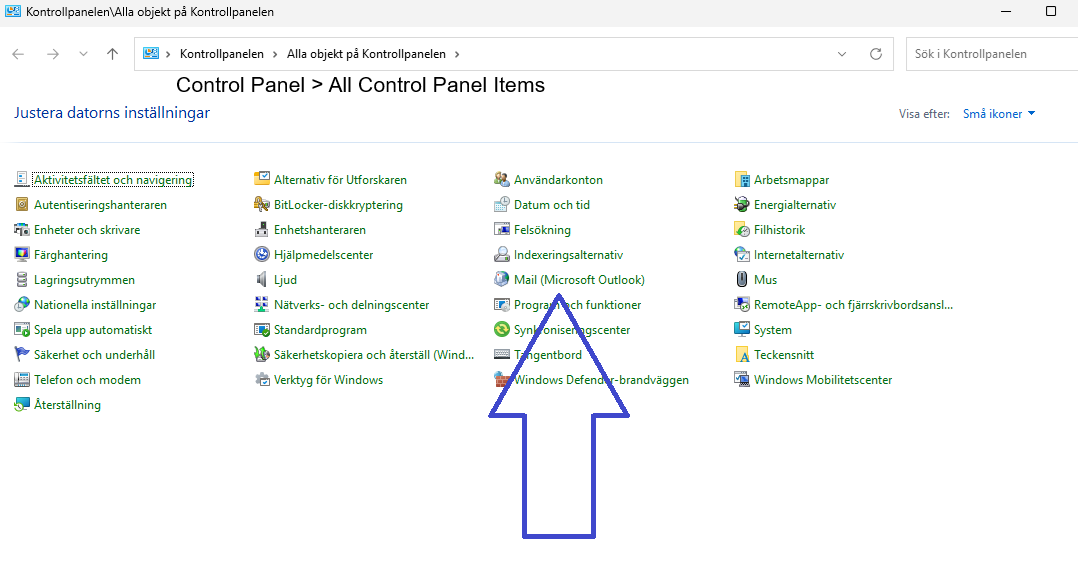Image resolution: width=1078 pixels, height=565 pixels.
Task: Go forward with the Forward arrow
Action: (53, 54)
